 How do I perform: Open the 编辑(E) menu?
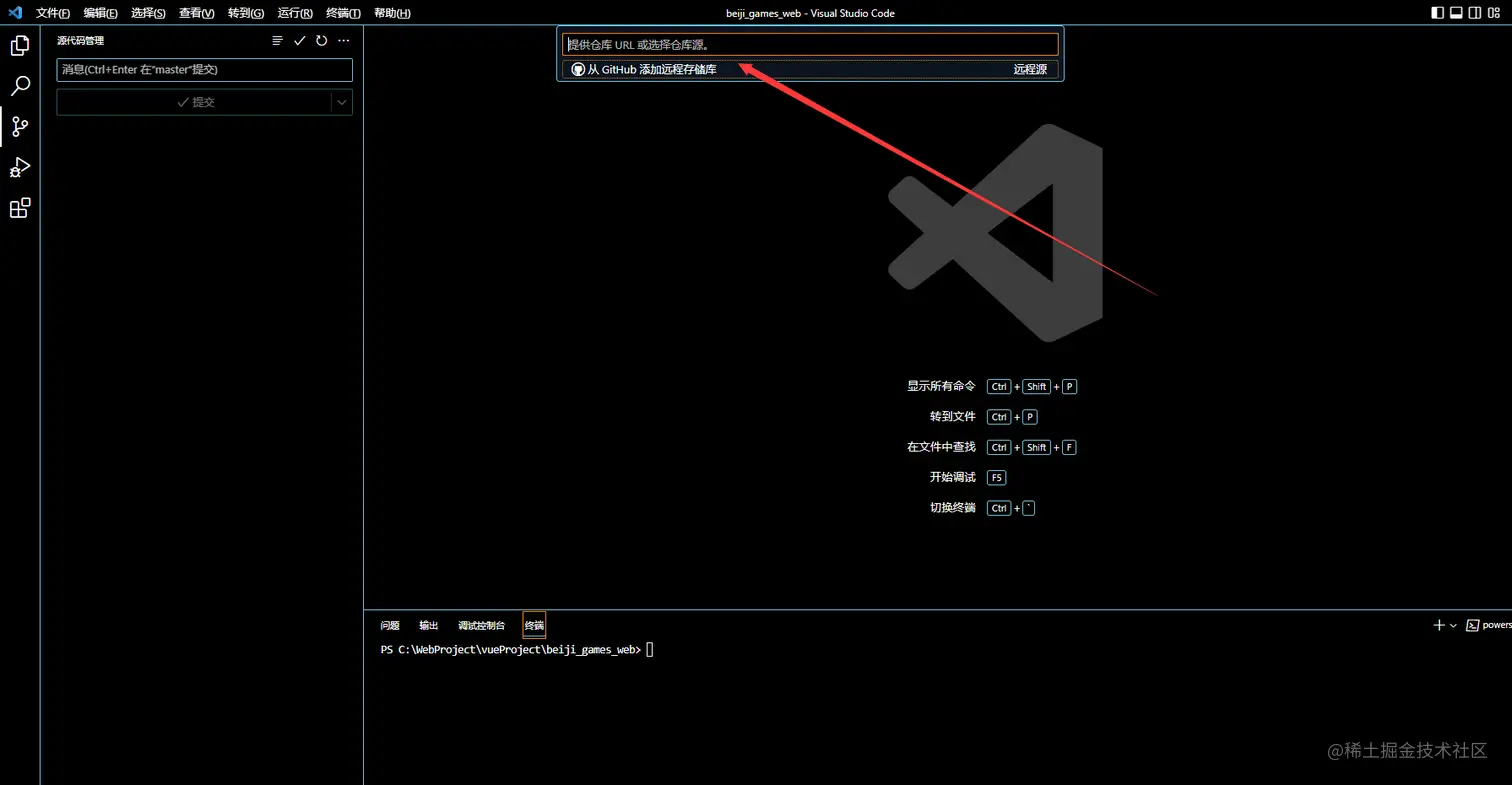pos(100,13)
